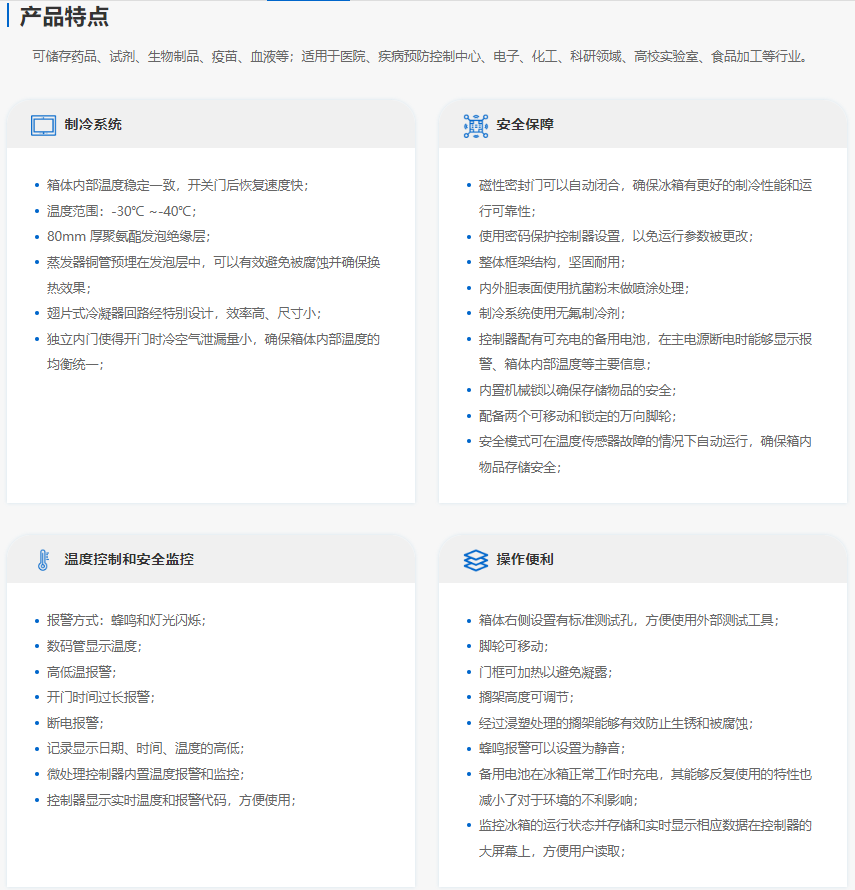Click the stacked layers icon beside 操作便利
The width and height of the screenshot is (855, 890).
pyautogui.click(x=475, y=560)
